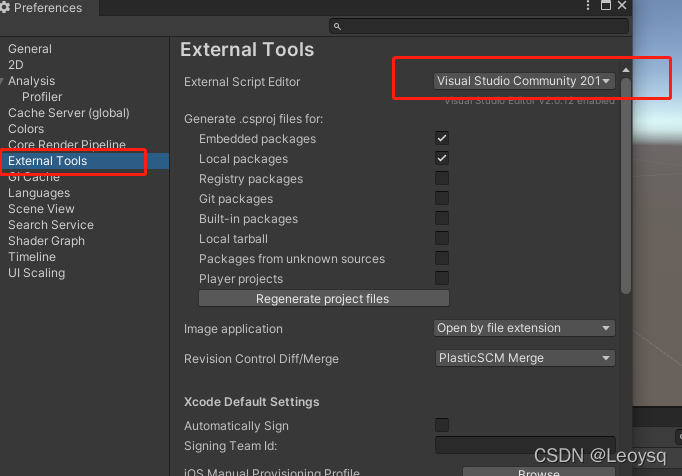Viewport: 682px width, 476px height.
Task: Open Core Render Pipeline preferences
Action: coord(67,144)
